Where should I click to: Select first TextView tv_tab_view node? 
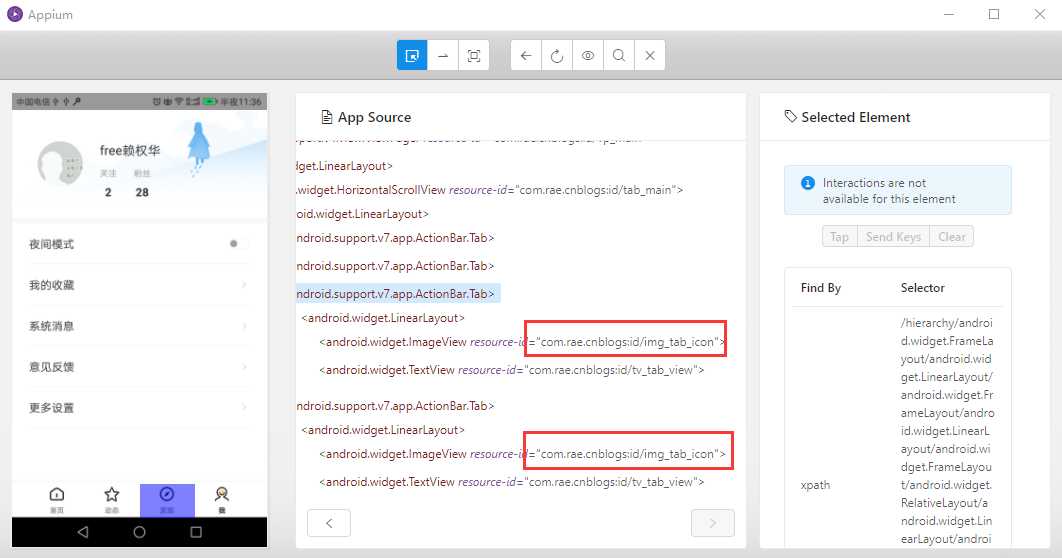[x=511, y=370]
